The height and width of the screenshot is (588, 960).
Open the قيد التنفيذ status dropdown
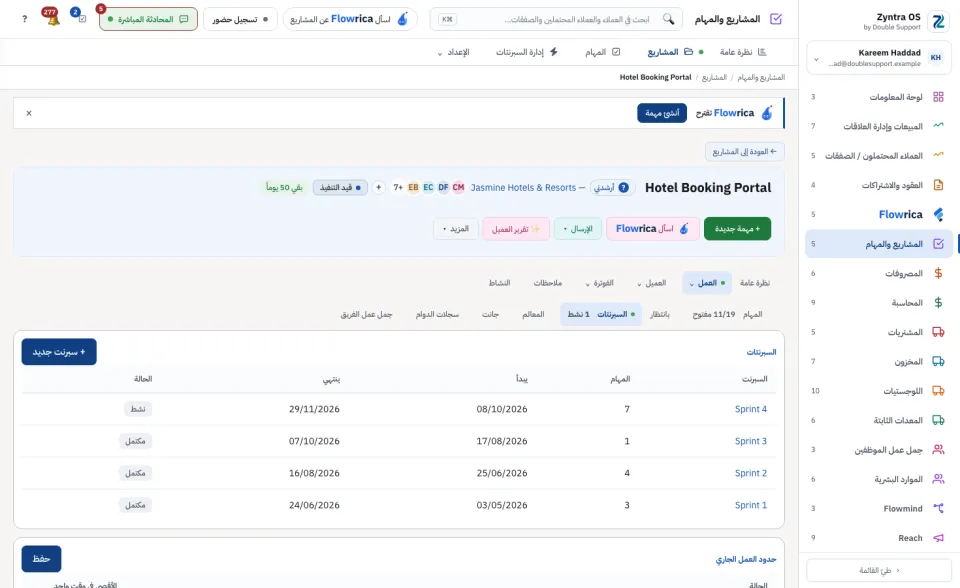click(340, 187)
